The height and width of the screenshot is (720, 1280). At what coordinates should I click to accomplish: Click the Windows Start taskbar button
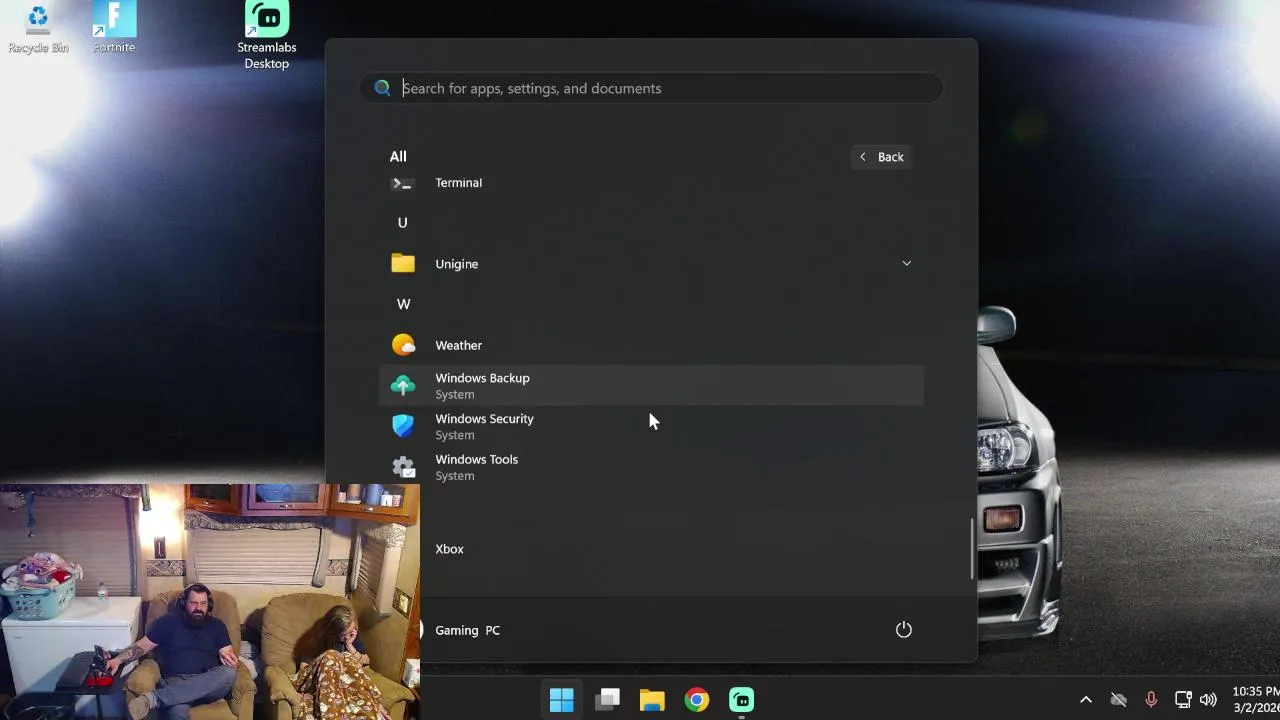point(562,700)
